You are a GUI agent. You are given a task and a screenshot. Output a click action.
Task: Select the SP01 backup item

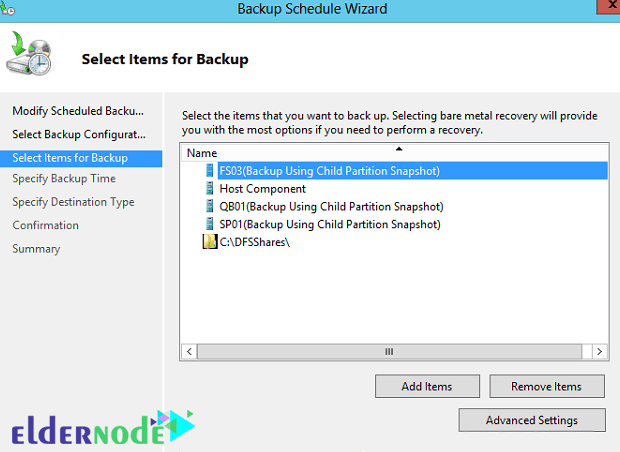click(x=330, y=224)
